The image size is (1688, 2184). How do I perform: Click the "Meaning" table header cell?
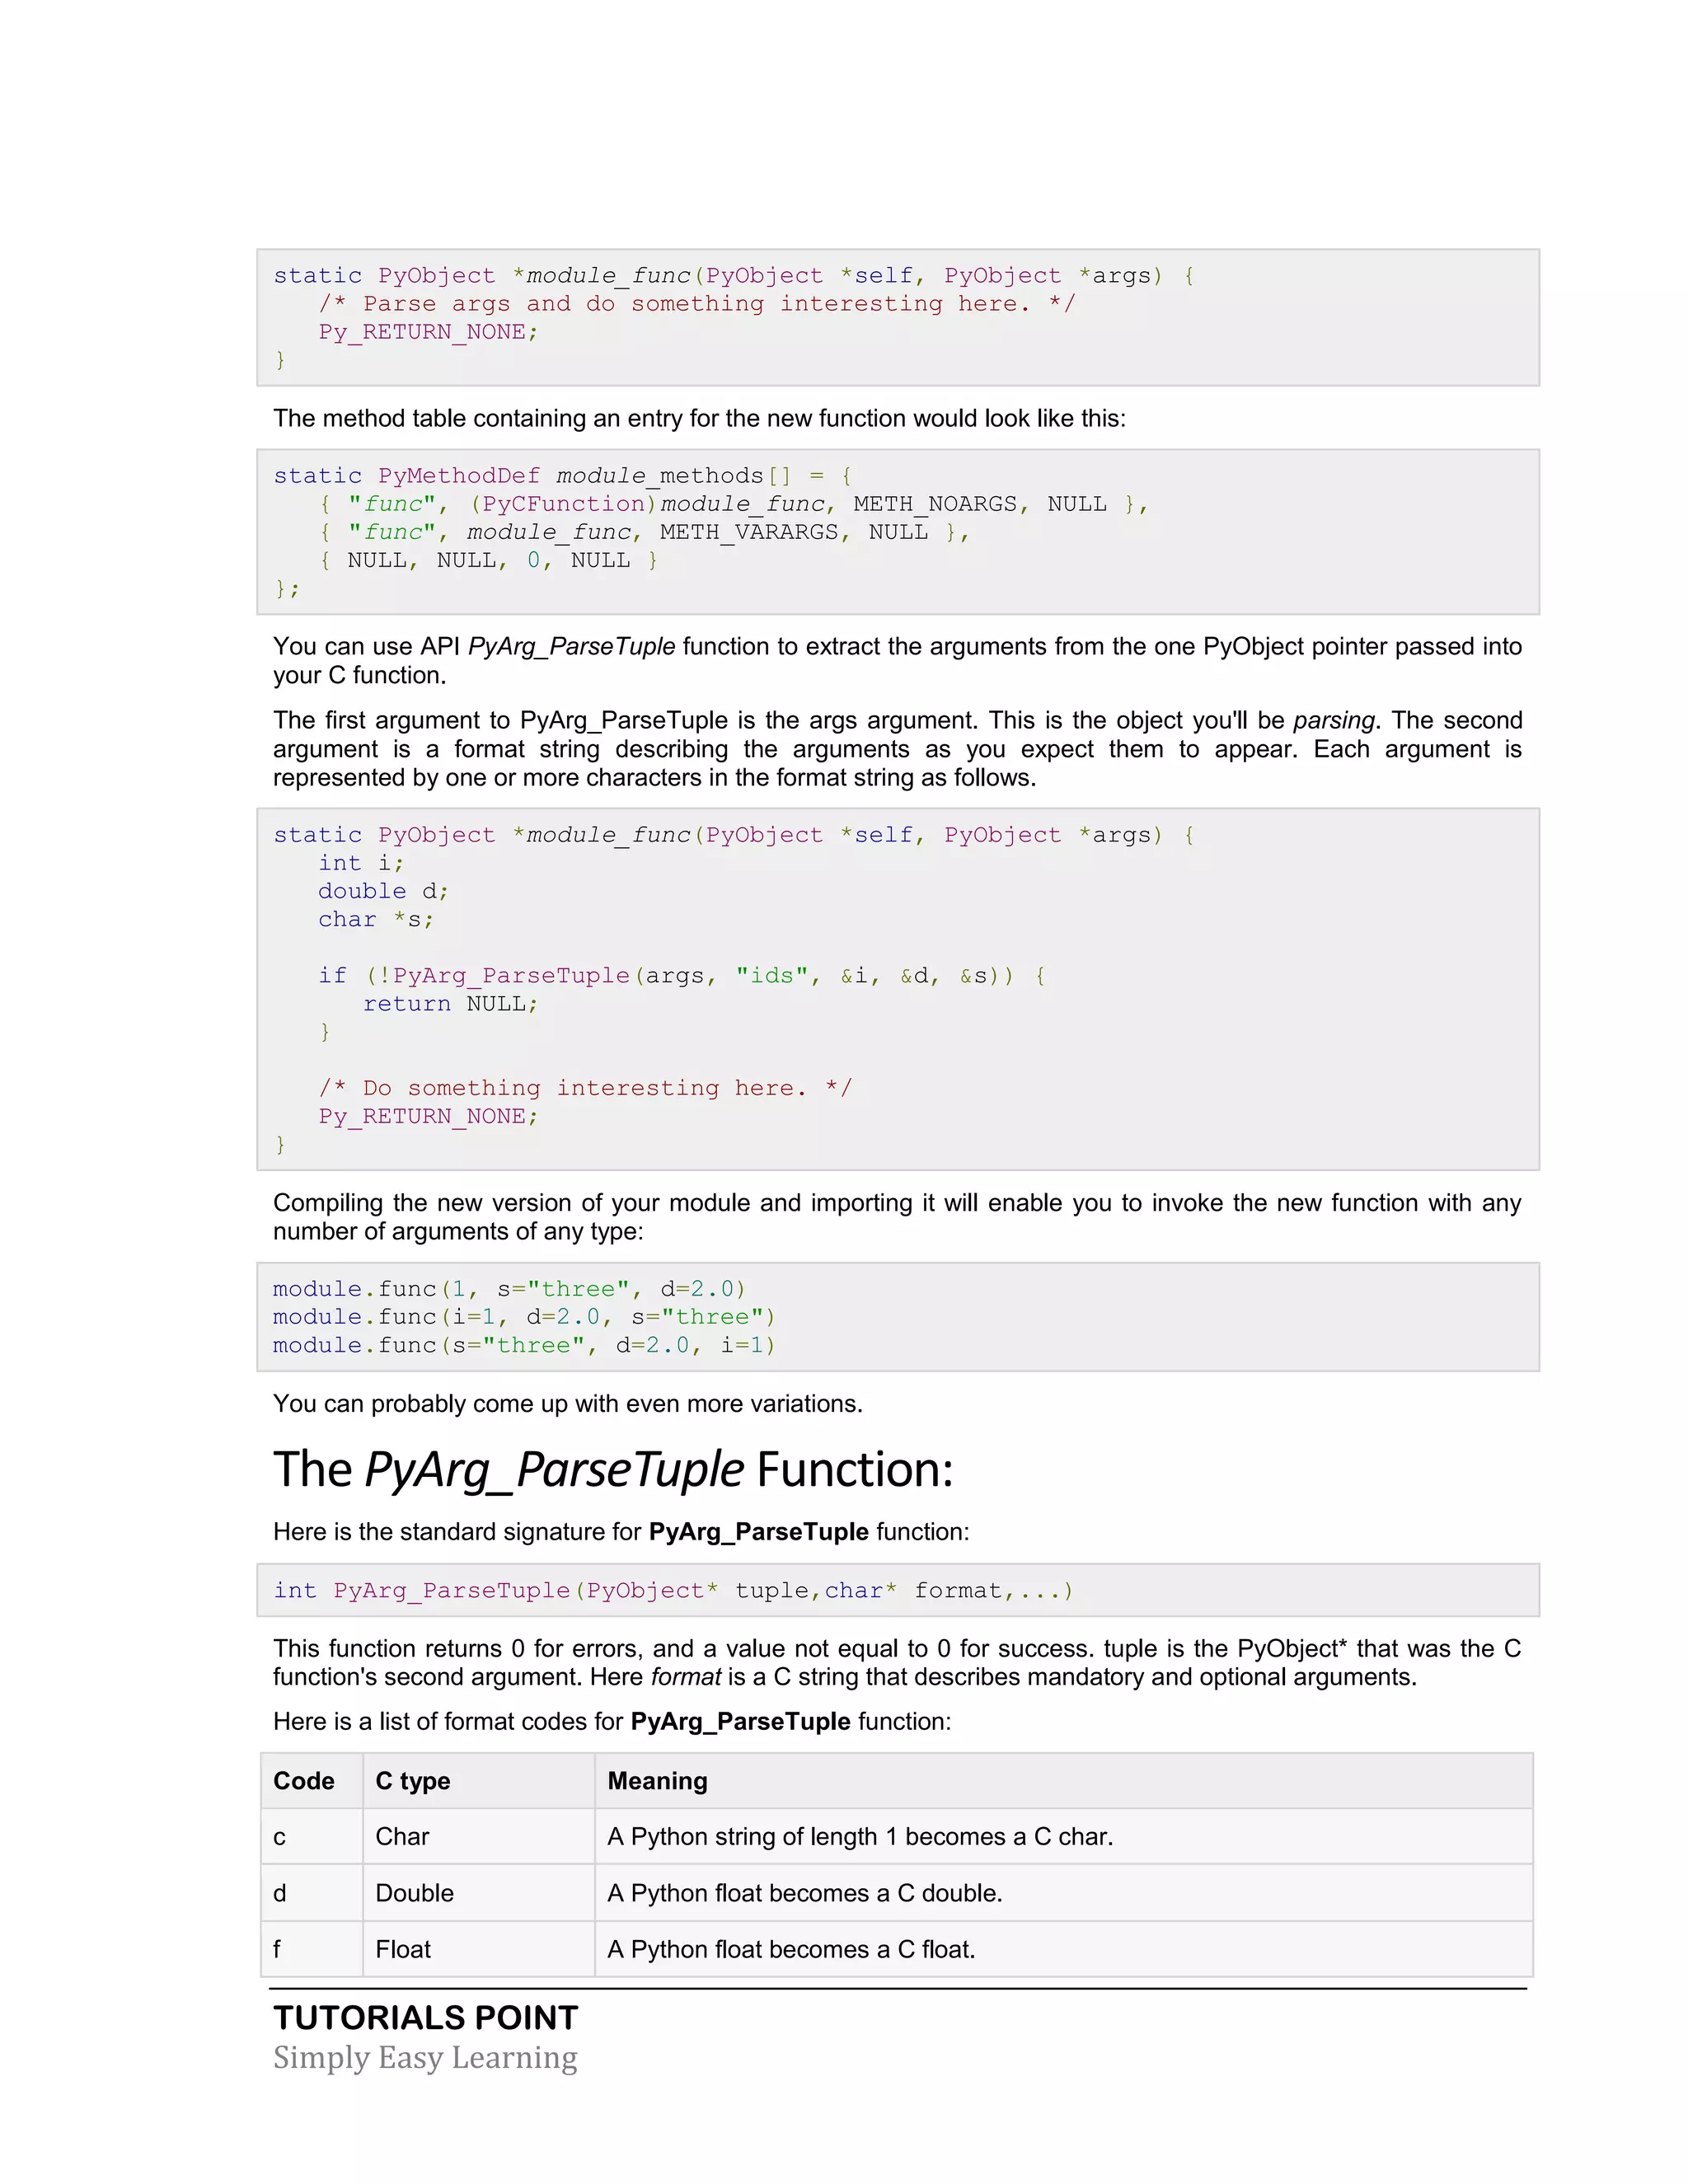1064,1781
